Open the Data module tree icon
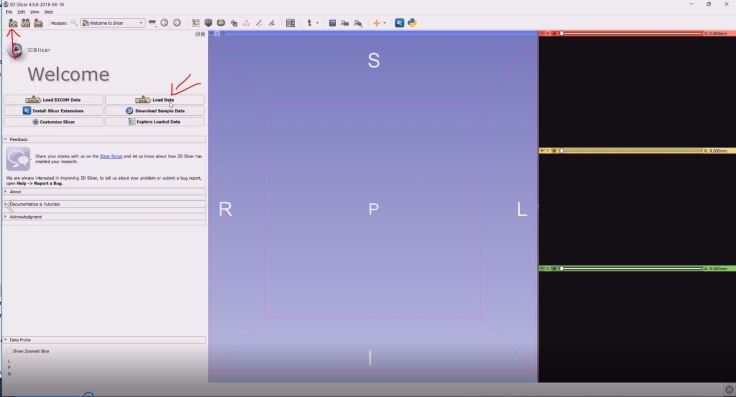This screenshot has width=736, height=397. pyautogui.click(x=196, y=23)
